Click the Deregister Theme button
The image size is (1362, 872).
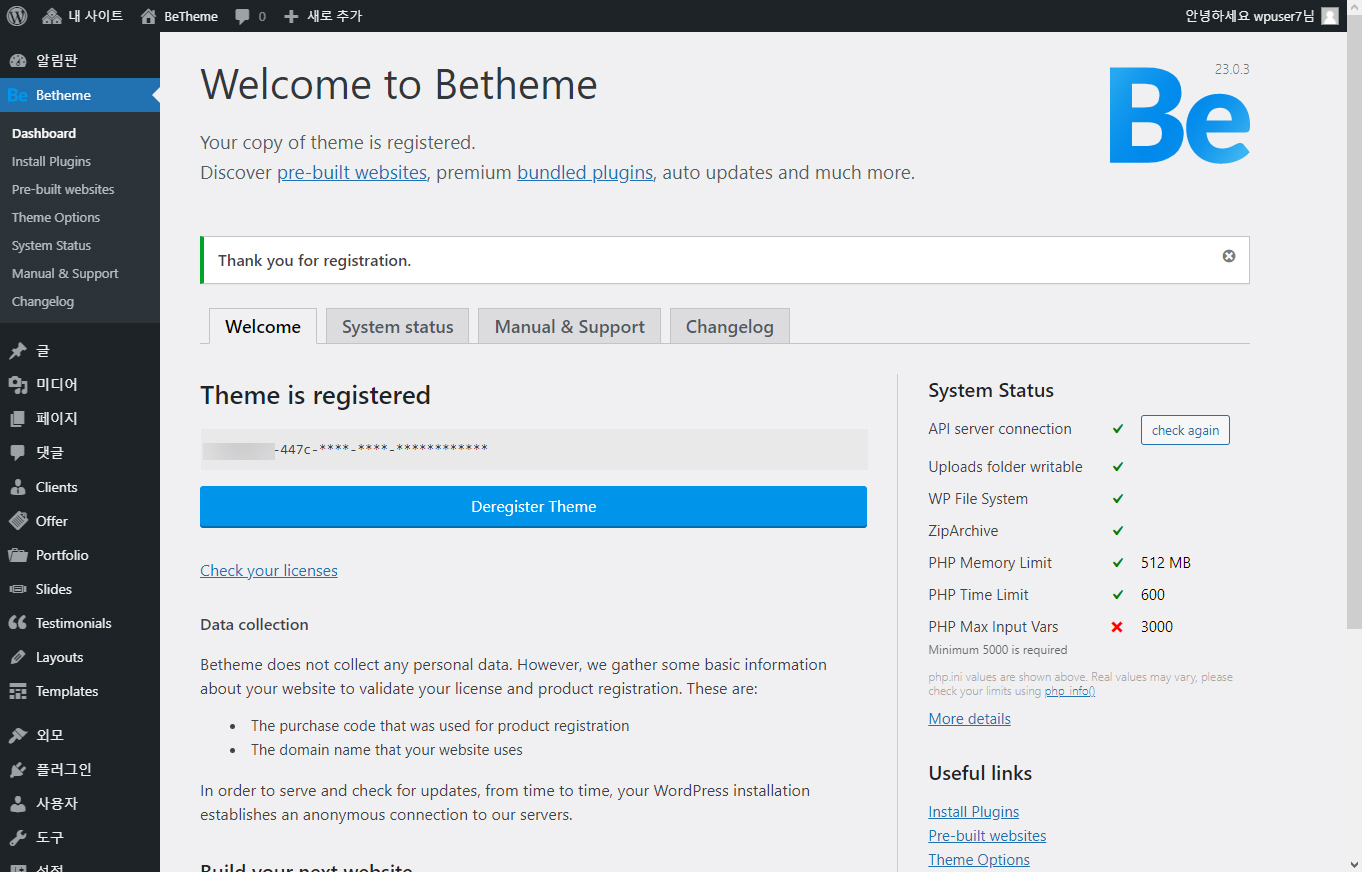pos(534,506)
